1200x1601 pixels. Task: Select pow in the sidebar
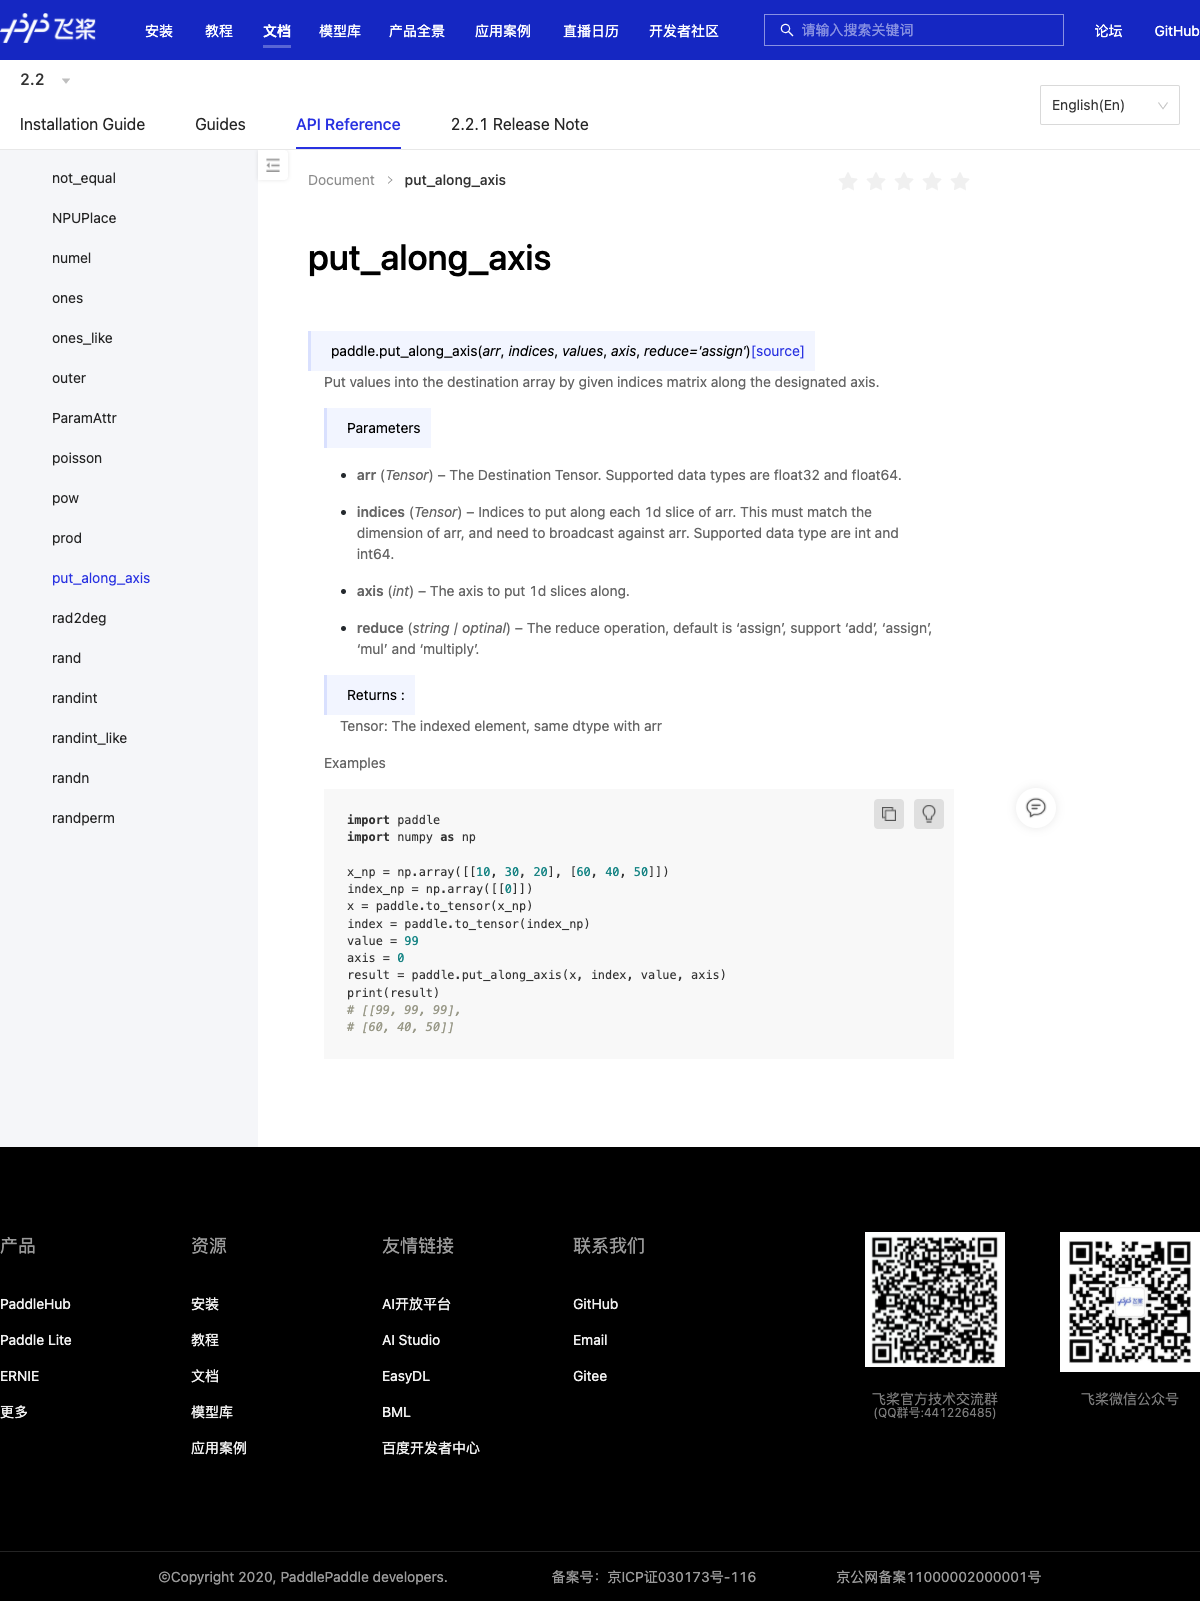[x=65, y=498]
